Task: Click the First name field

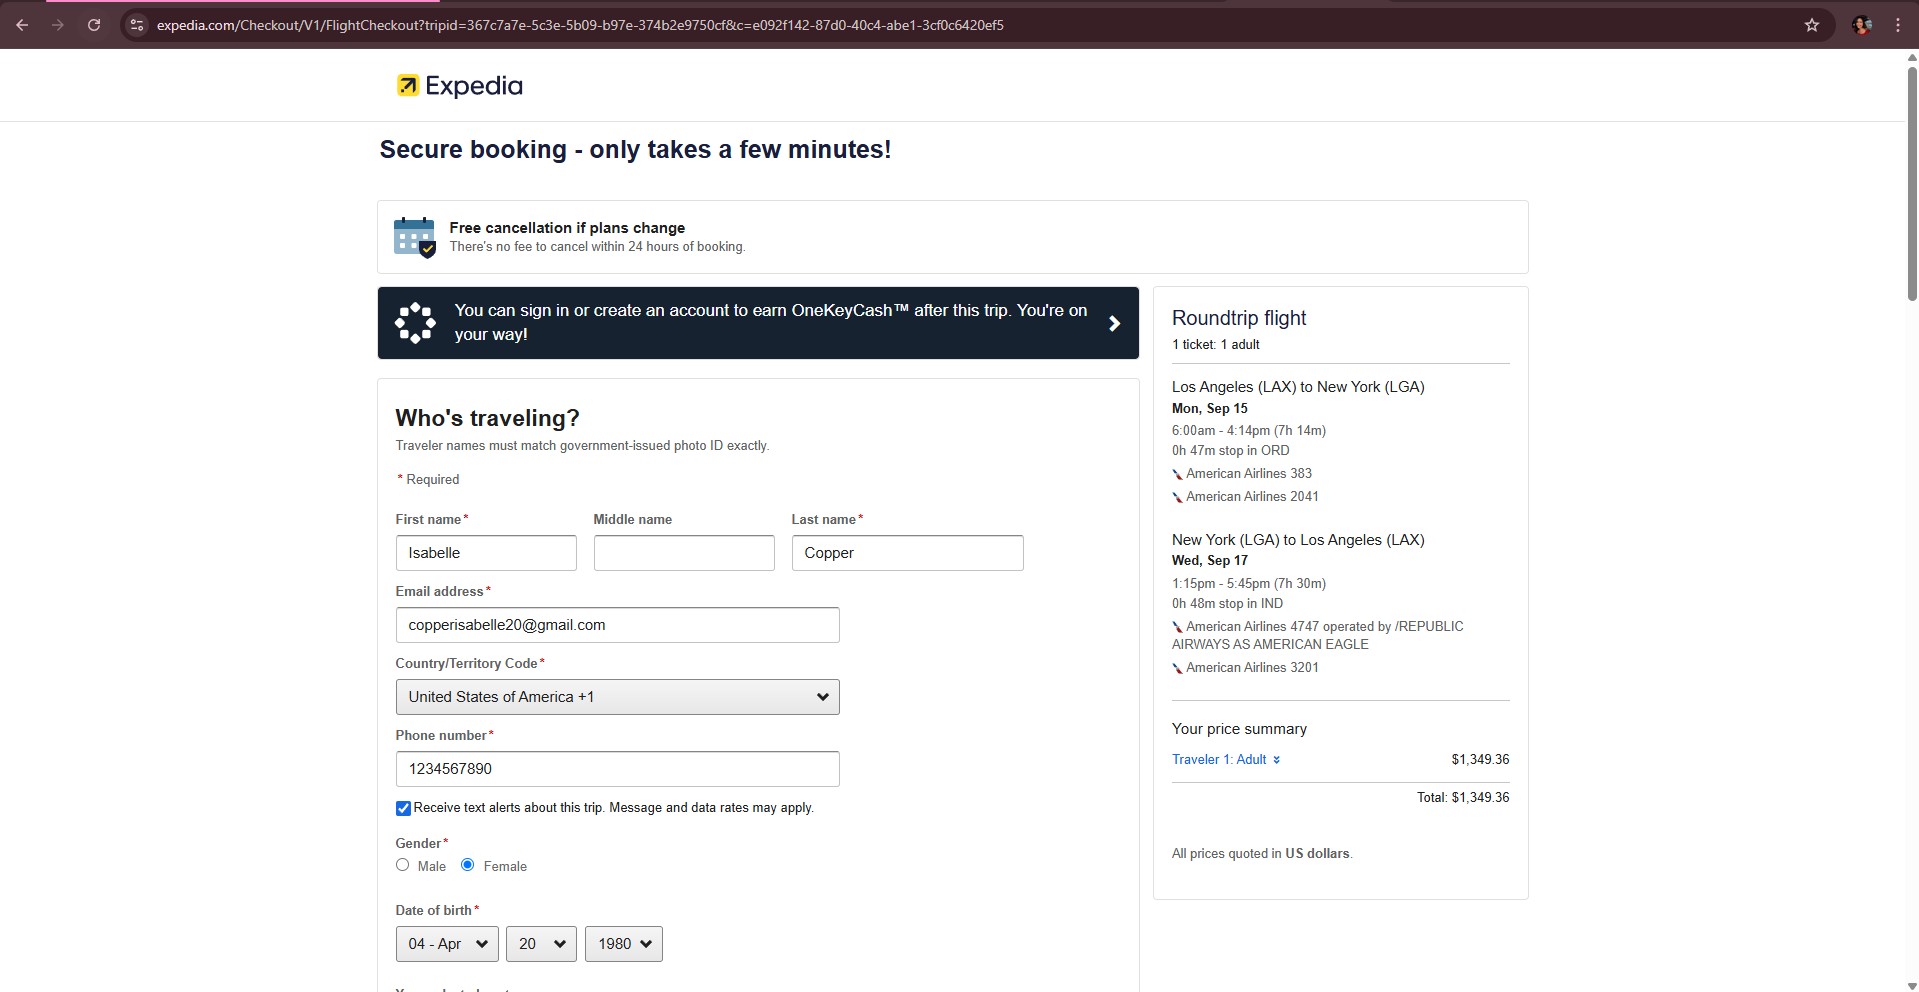Action: click(486, 553)
